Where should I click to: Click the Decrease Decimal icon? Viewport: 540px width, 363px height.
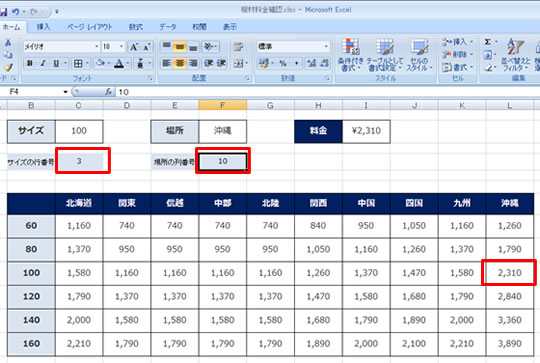324,63
